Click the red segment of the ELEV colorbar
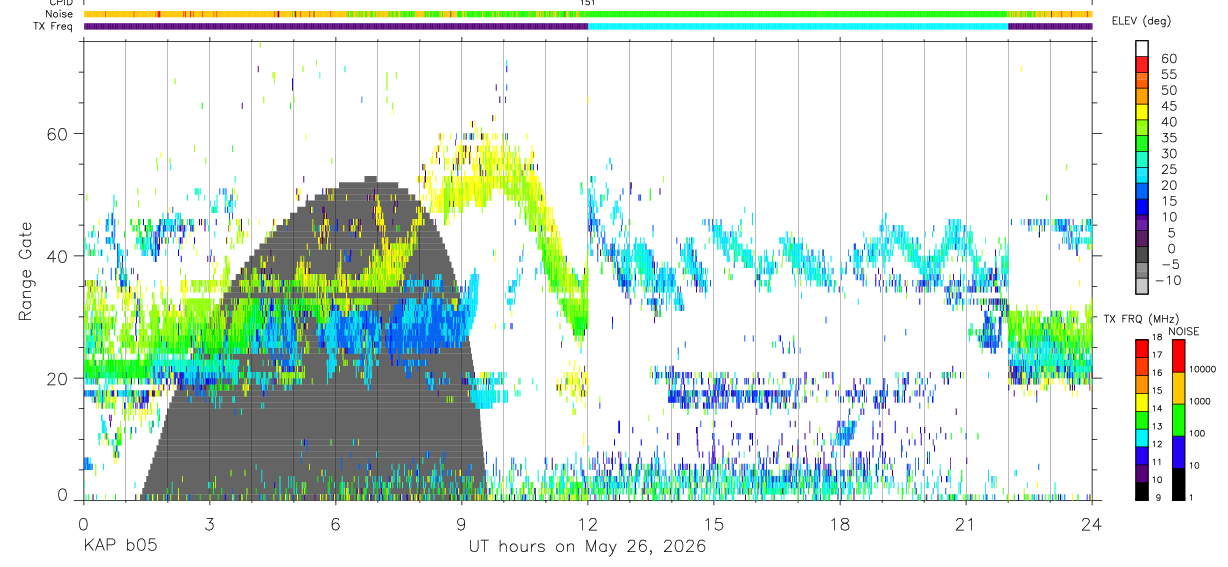The height and width of the screenshot is (567, 1228). (1142, 65)
